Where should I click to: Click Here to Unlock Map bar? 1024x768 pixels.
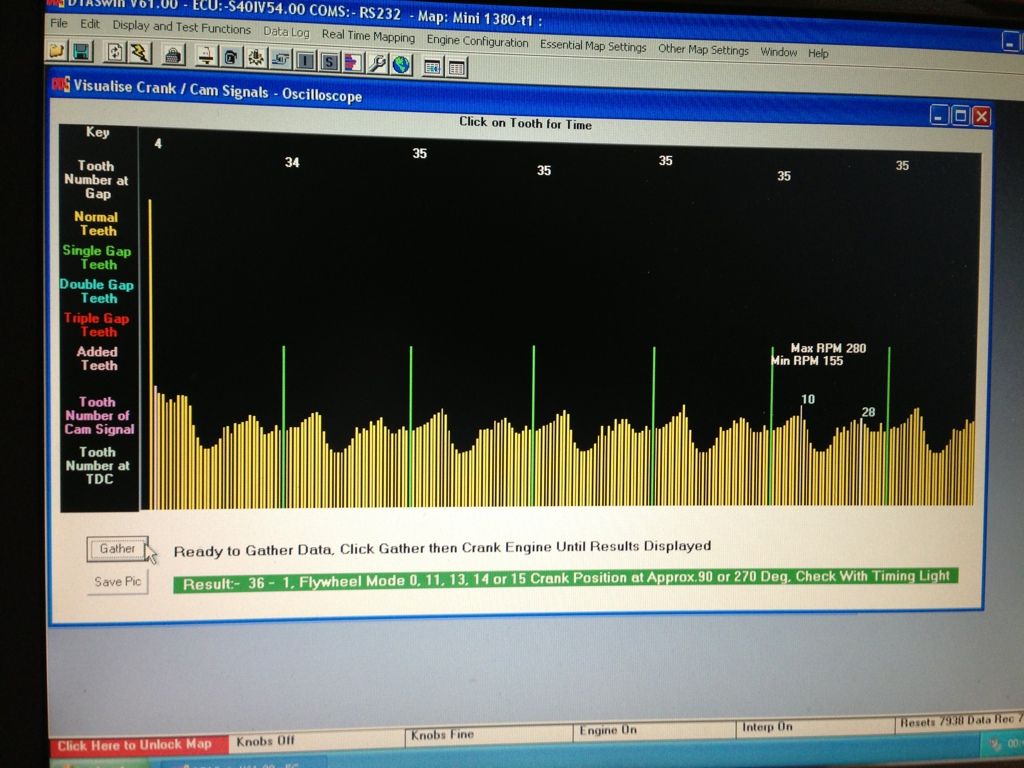pyautogui.click(x=134, y=745)
